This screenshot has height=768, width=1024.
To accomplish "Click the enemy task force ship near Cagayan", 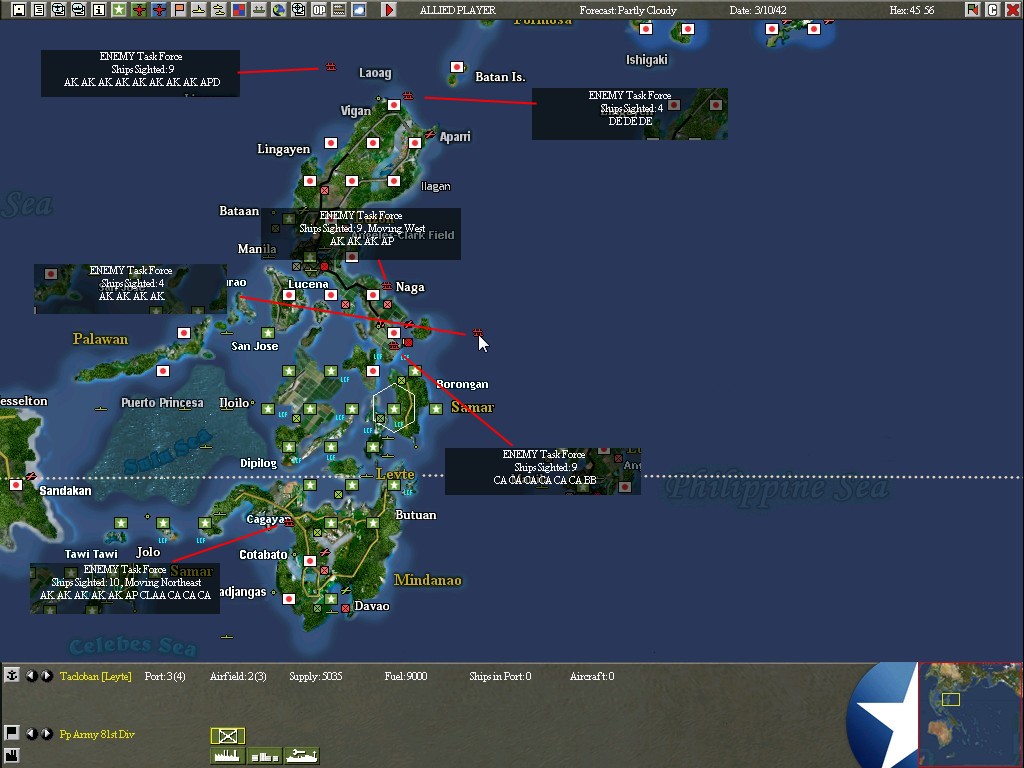I will click(289, 522).
